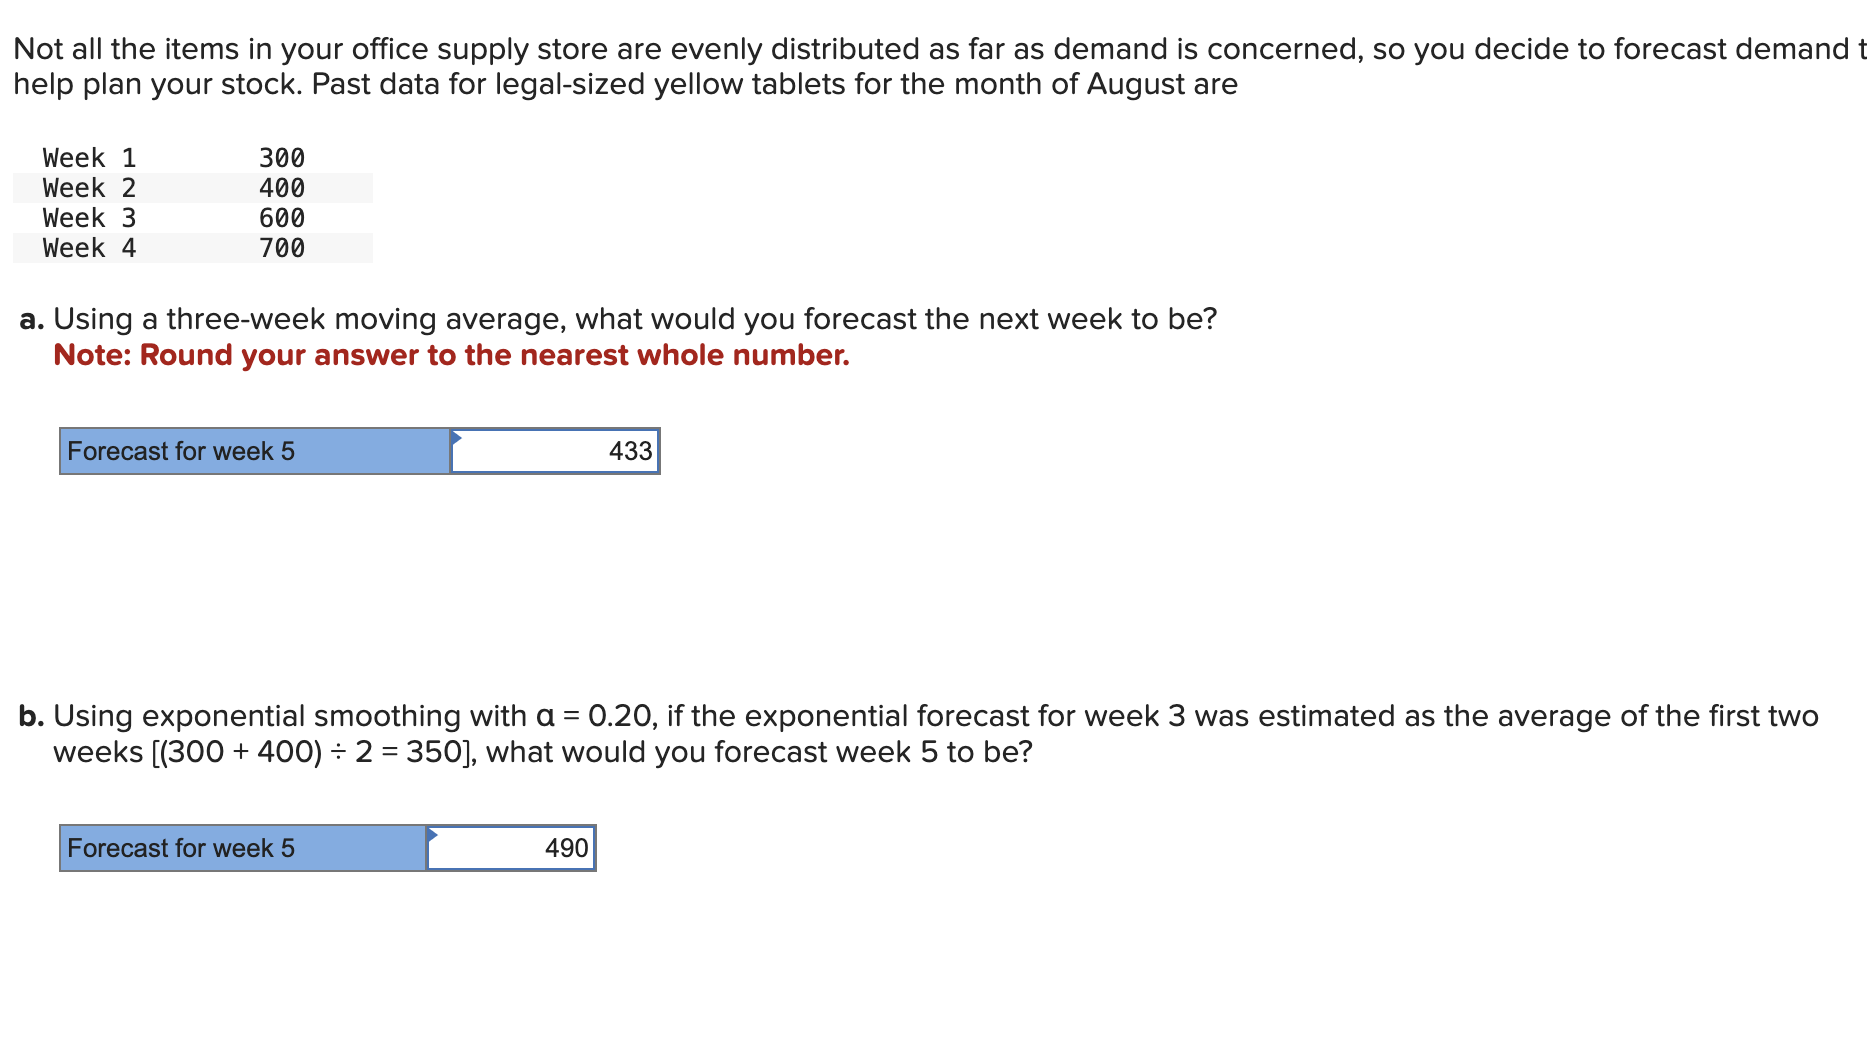Screen dimensions: 1867x1038
Task: Click the input field containing 433
Action: 555,451
